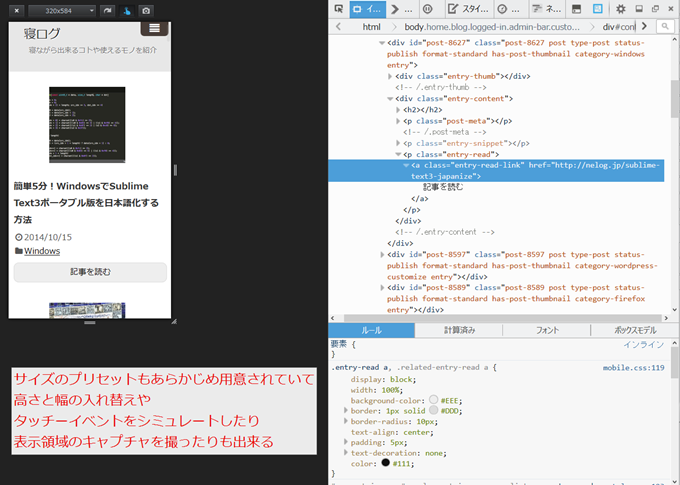Expand the padding property triangle
Screen dimensions: 680x485
coord(346,442)
